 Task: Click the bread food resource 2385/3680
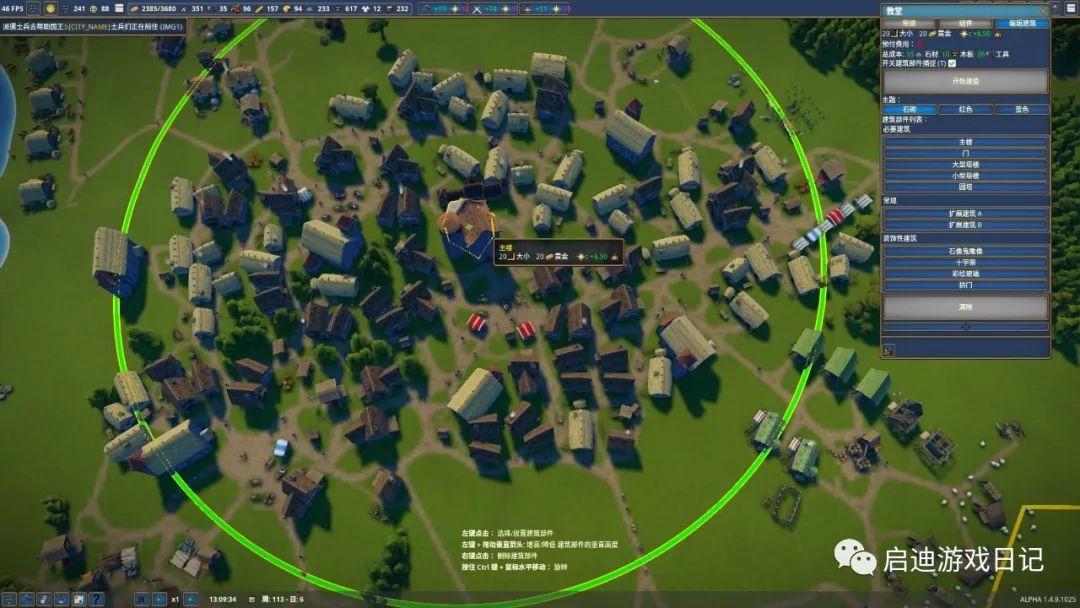(x=154, y=8)
